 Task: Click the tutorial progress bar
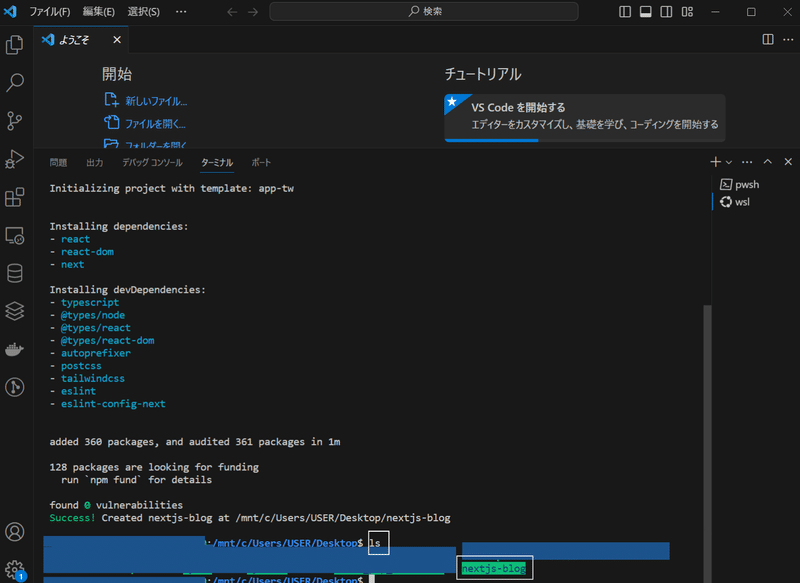[x=585, y=140]
